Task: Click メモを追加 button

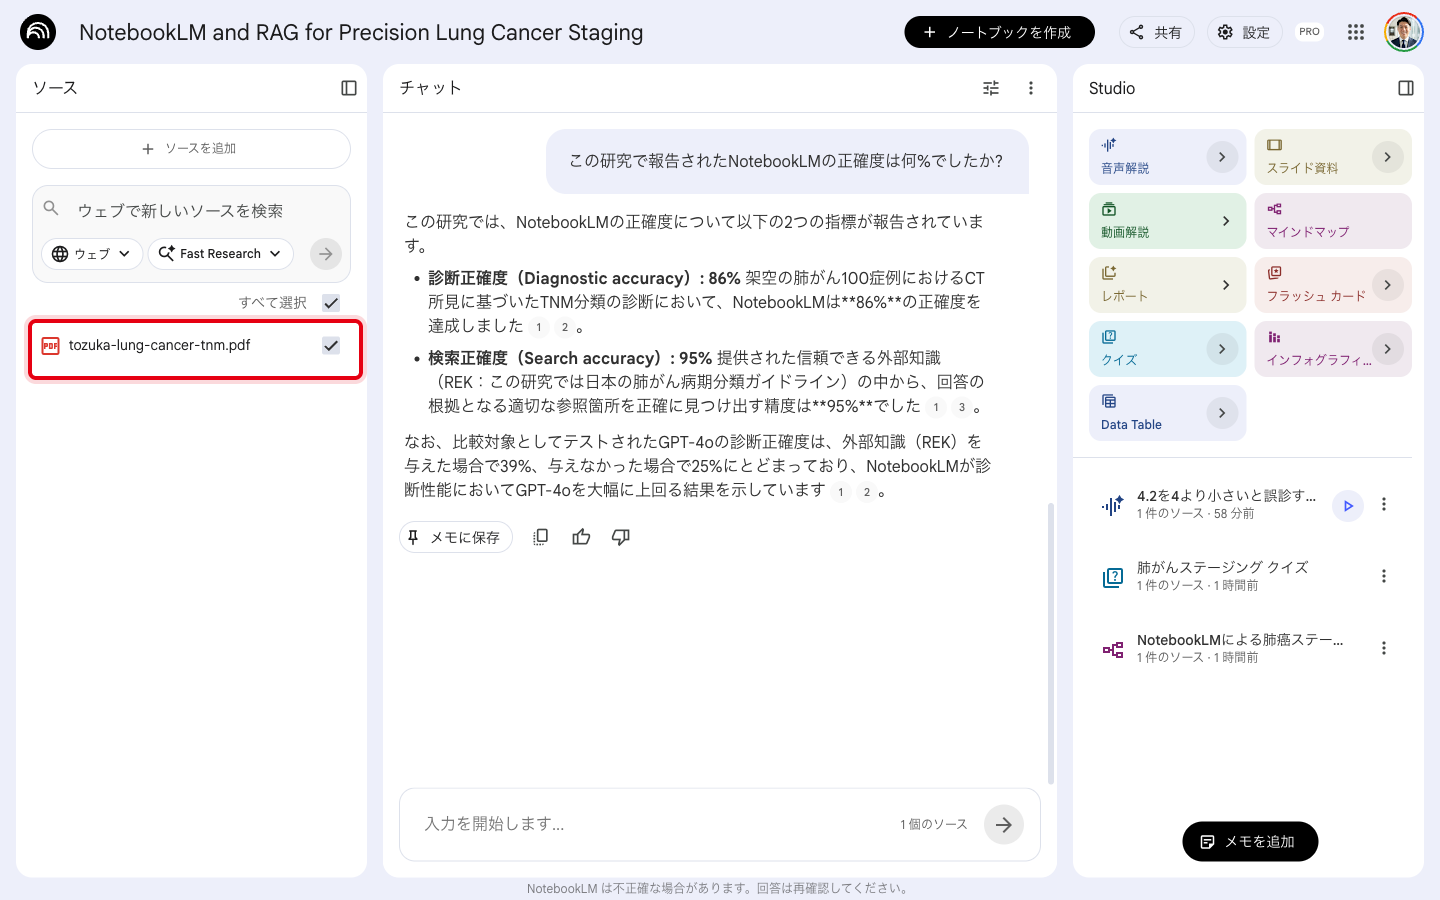Action: click(1250, 842)
